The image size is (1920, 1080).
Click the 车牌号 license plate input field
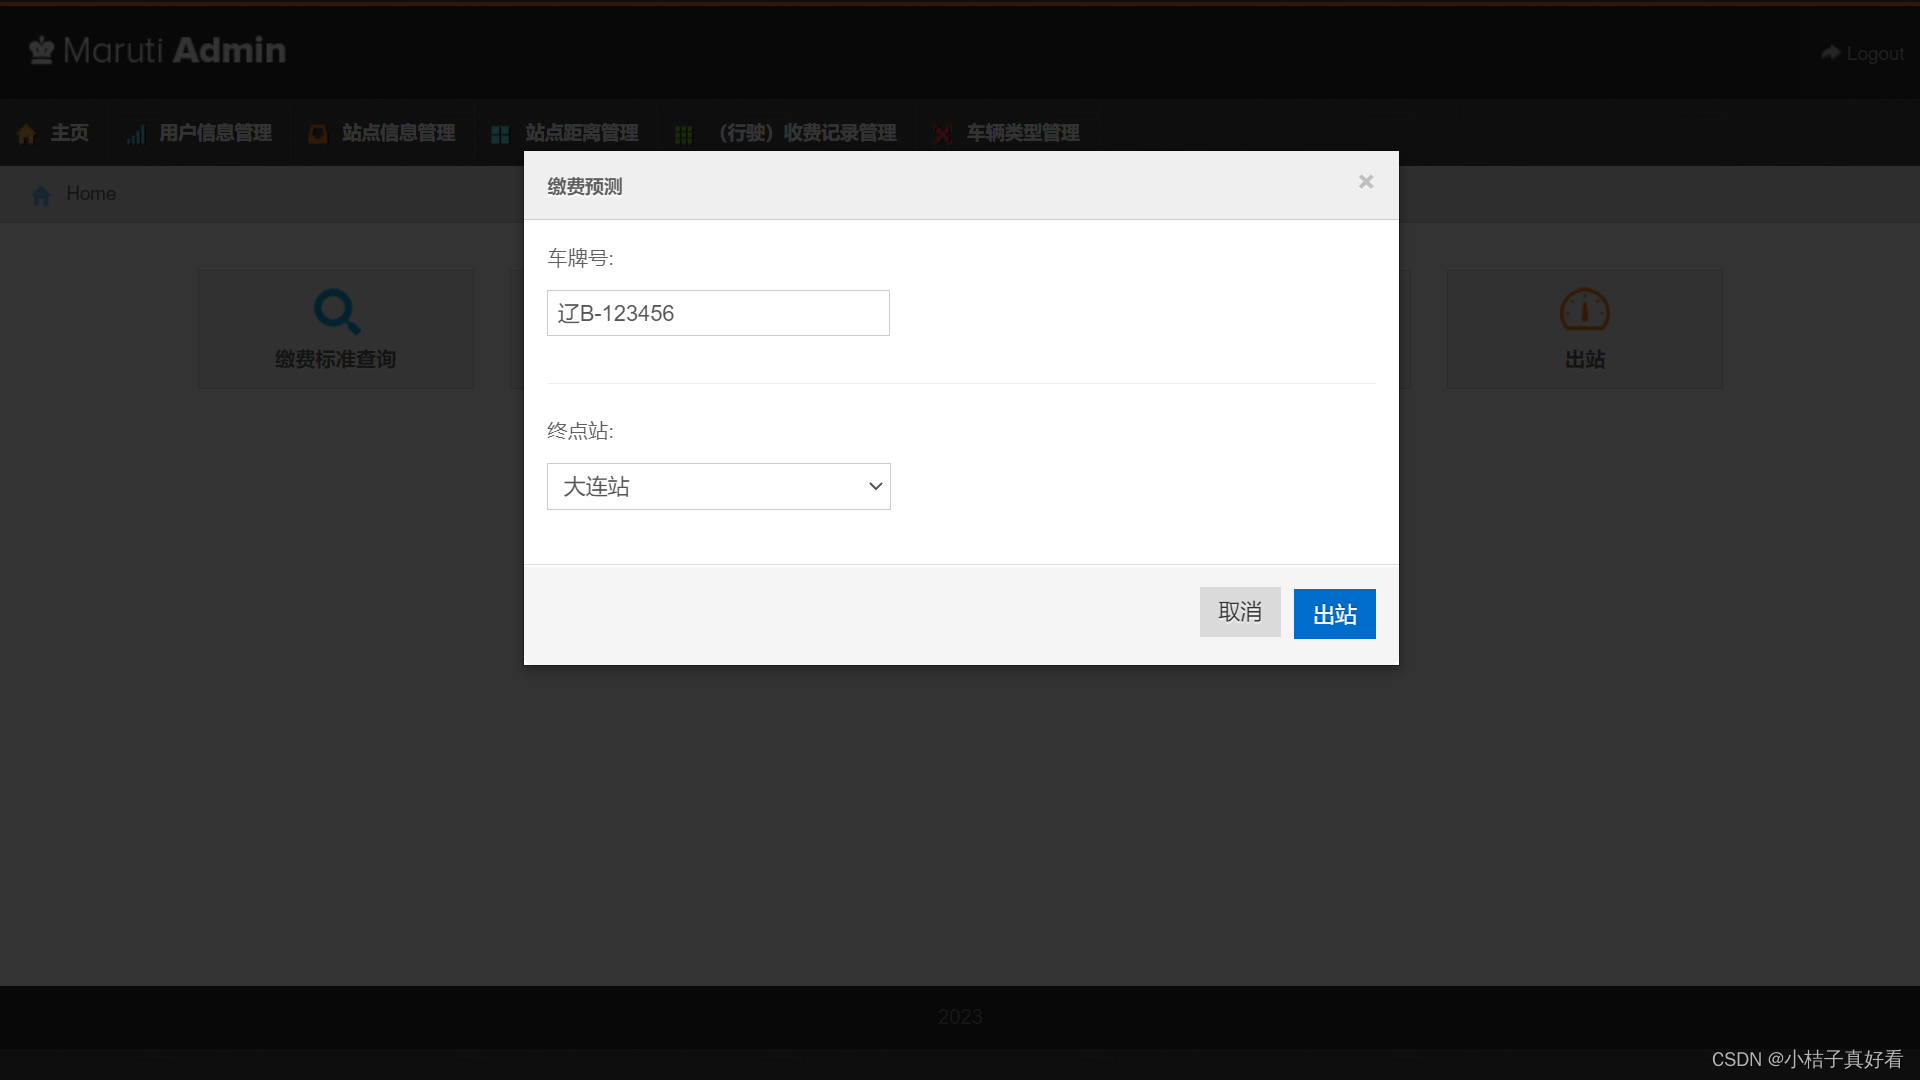(718, 313)
